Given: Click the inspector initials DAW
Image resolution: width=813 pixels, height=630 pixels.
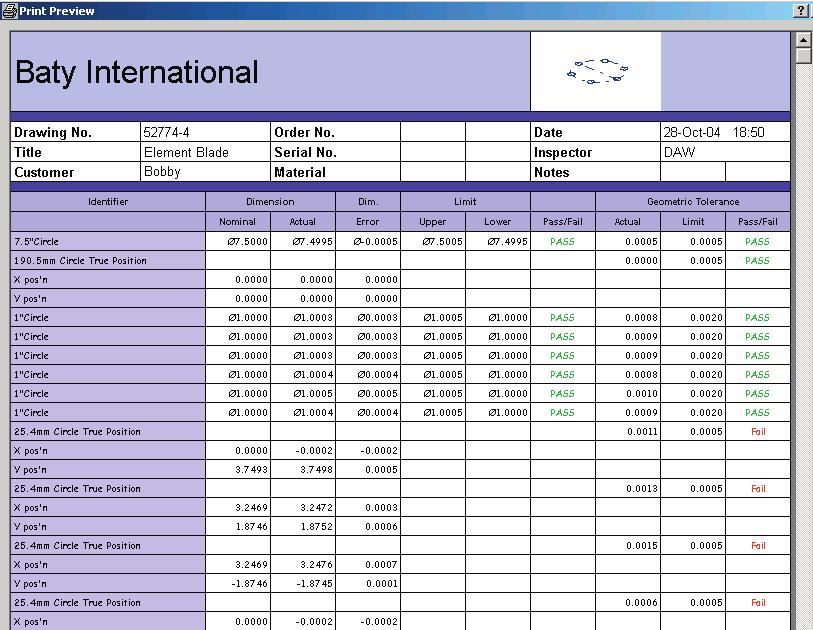Looking at the screenshot, I should coord(679,152).
